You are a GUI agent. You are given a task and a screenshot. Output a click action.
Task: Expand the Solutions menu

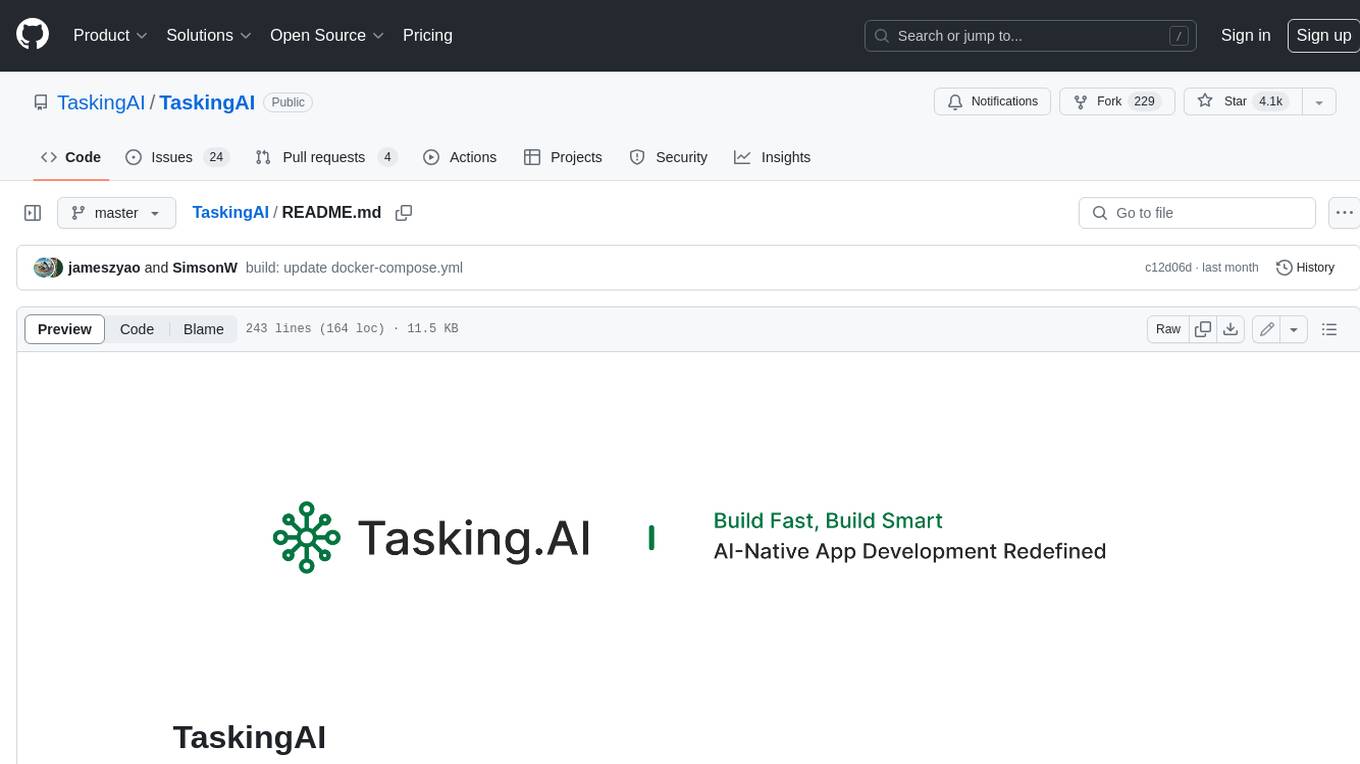(208, 35)
